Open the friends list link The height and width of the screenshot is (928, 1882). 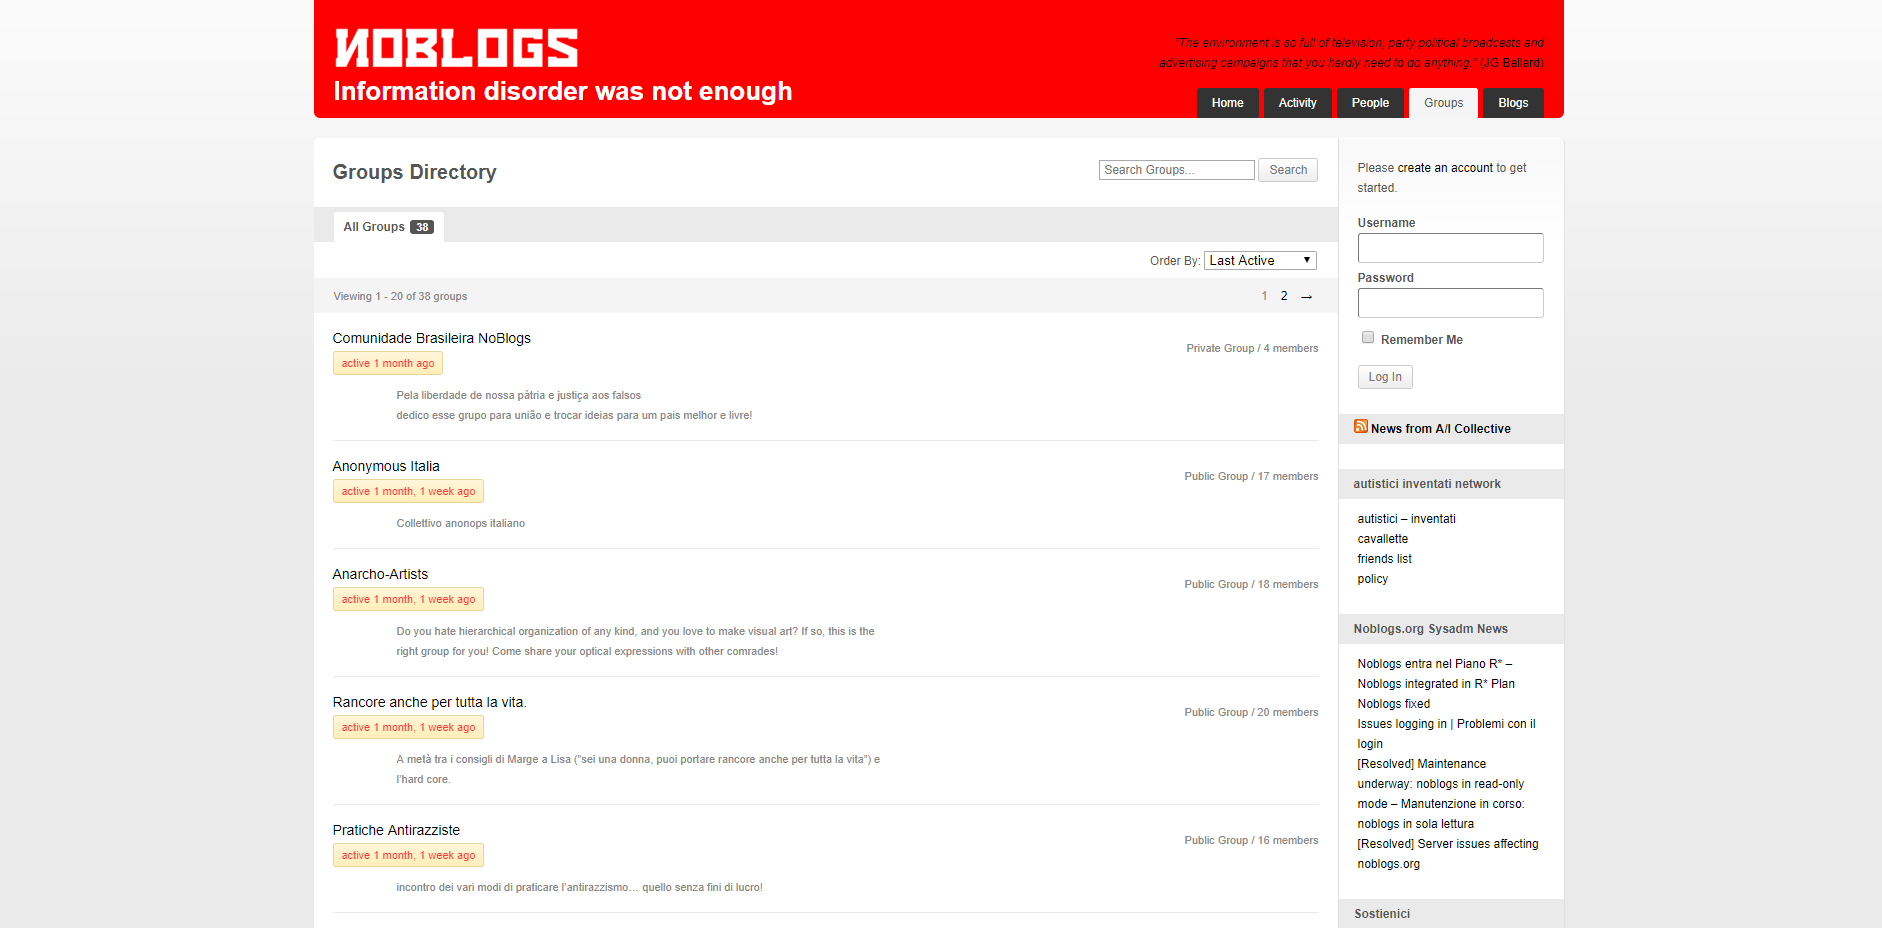pos(1384,559)
